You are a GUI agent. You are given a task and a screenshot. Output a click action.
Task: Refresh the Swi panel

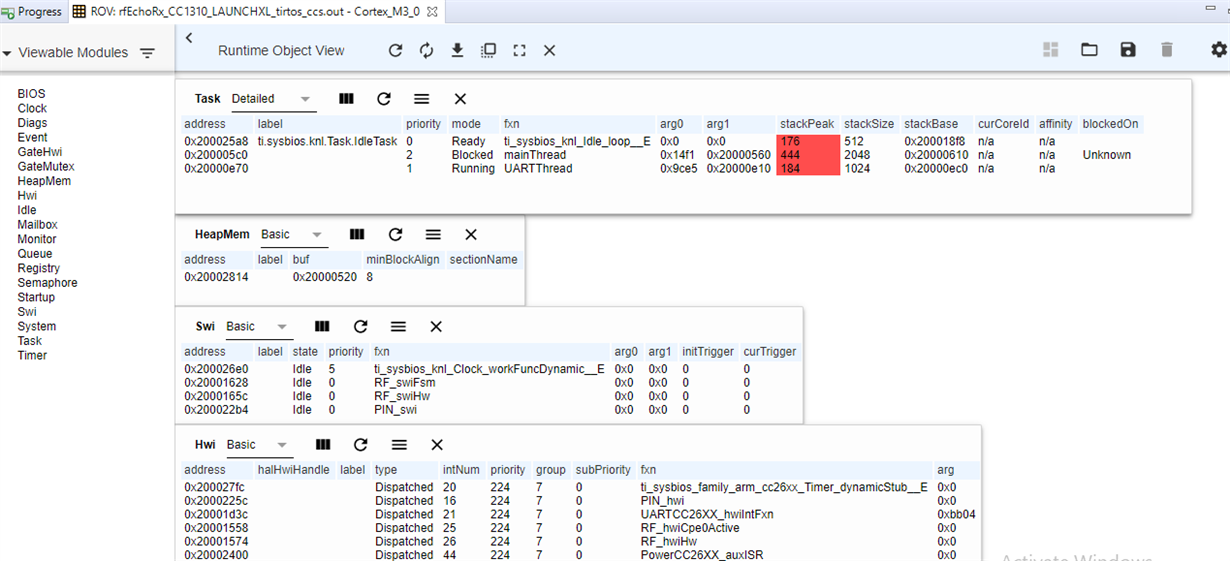[360, 326]
